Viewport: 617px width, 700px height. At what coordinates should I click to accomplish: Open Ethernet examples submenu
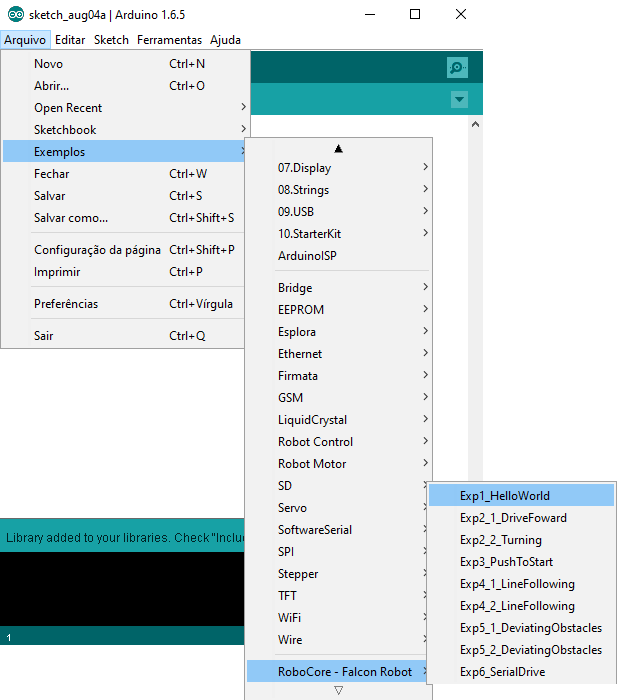pos(339,354)
